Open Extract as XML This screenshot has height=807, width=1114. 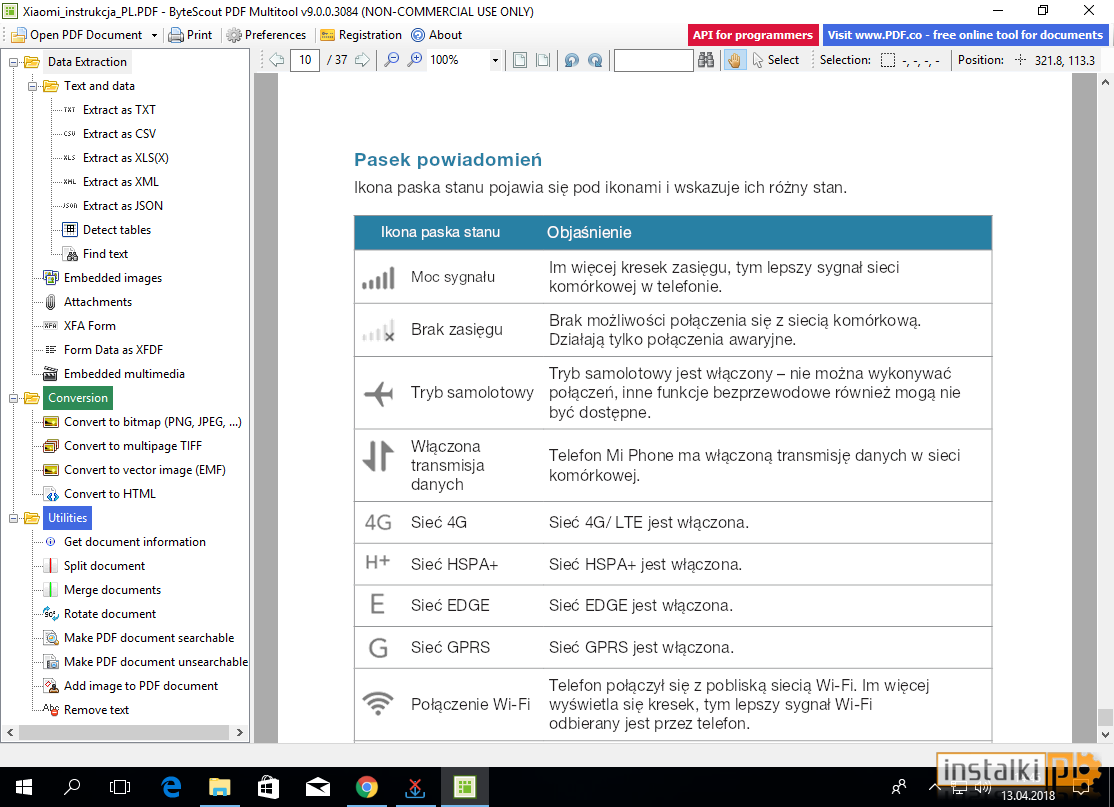120,182
